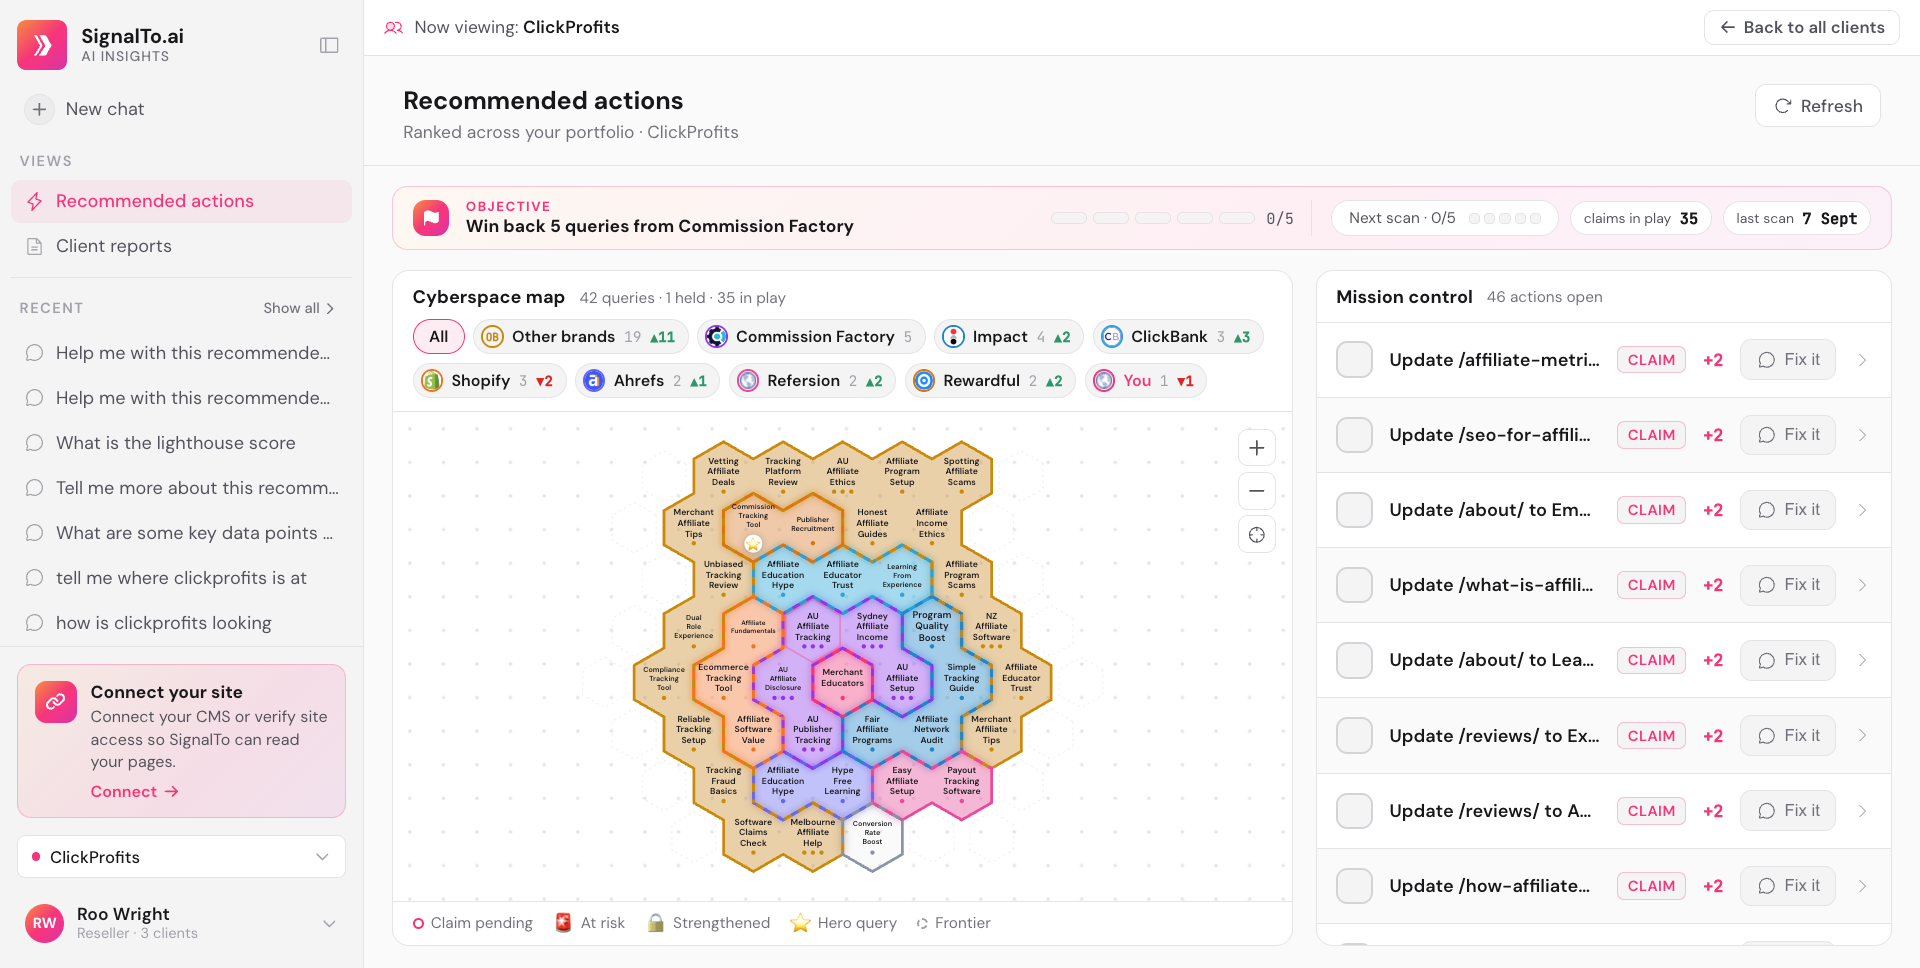Screen dimensions: 1920x968
Task: Click the Commission Factory brand icon
Action: point(717,337)
